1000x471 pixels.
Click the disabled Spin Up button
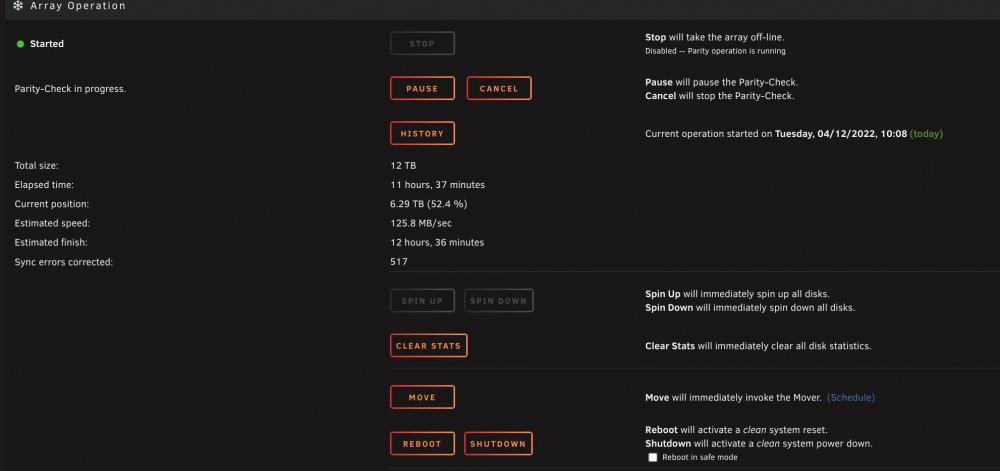pos(422,301)
